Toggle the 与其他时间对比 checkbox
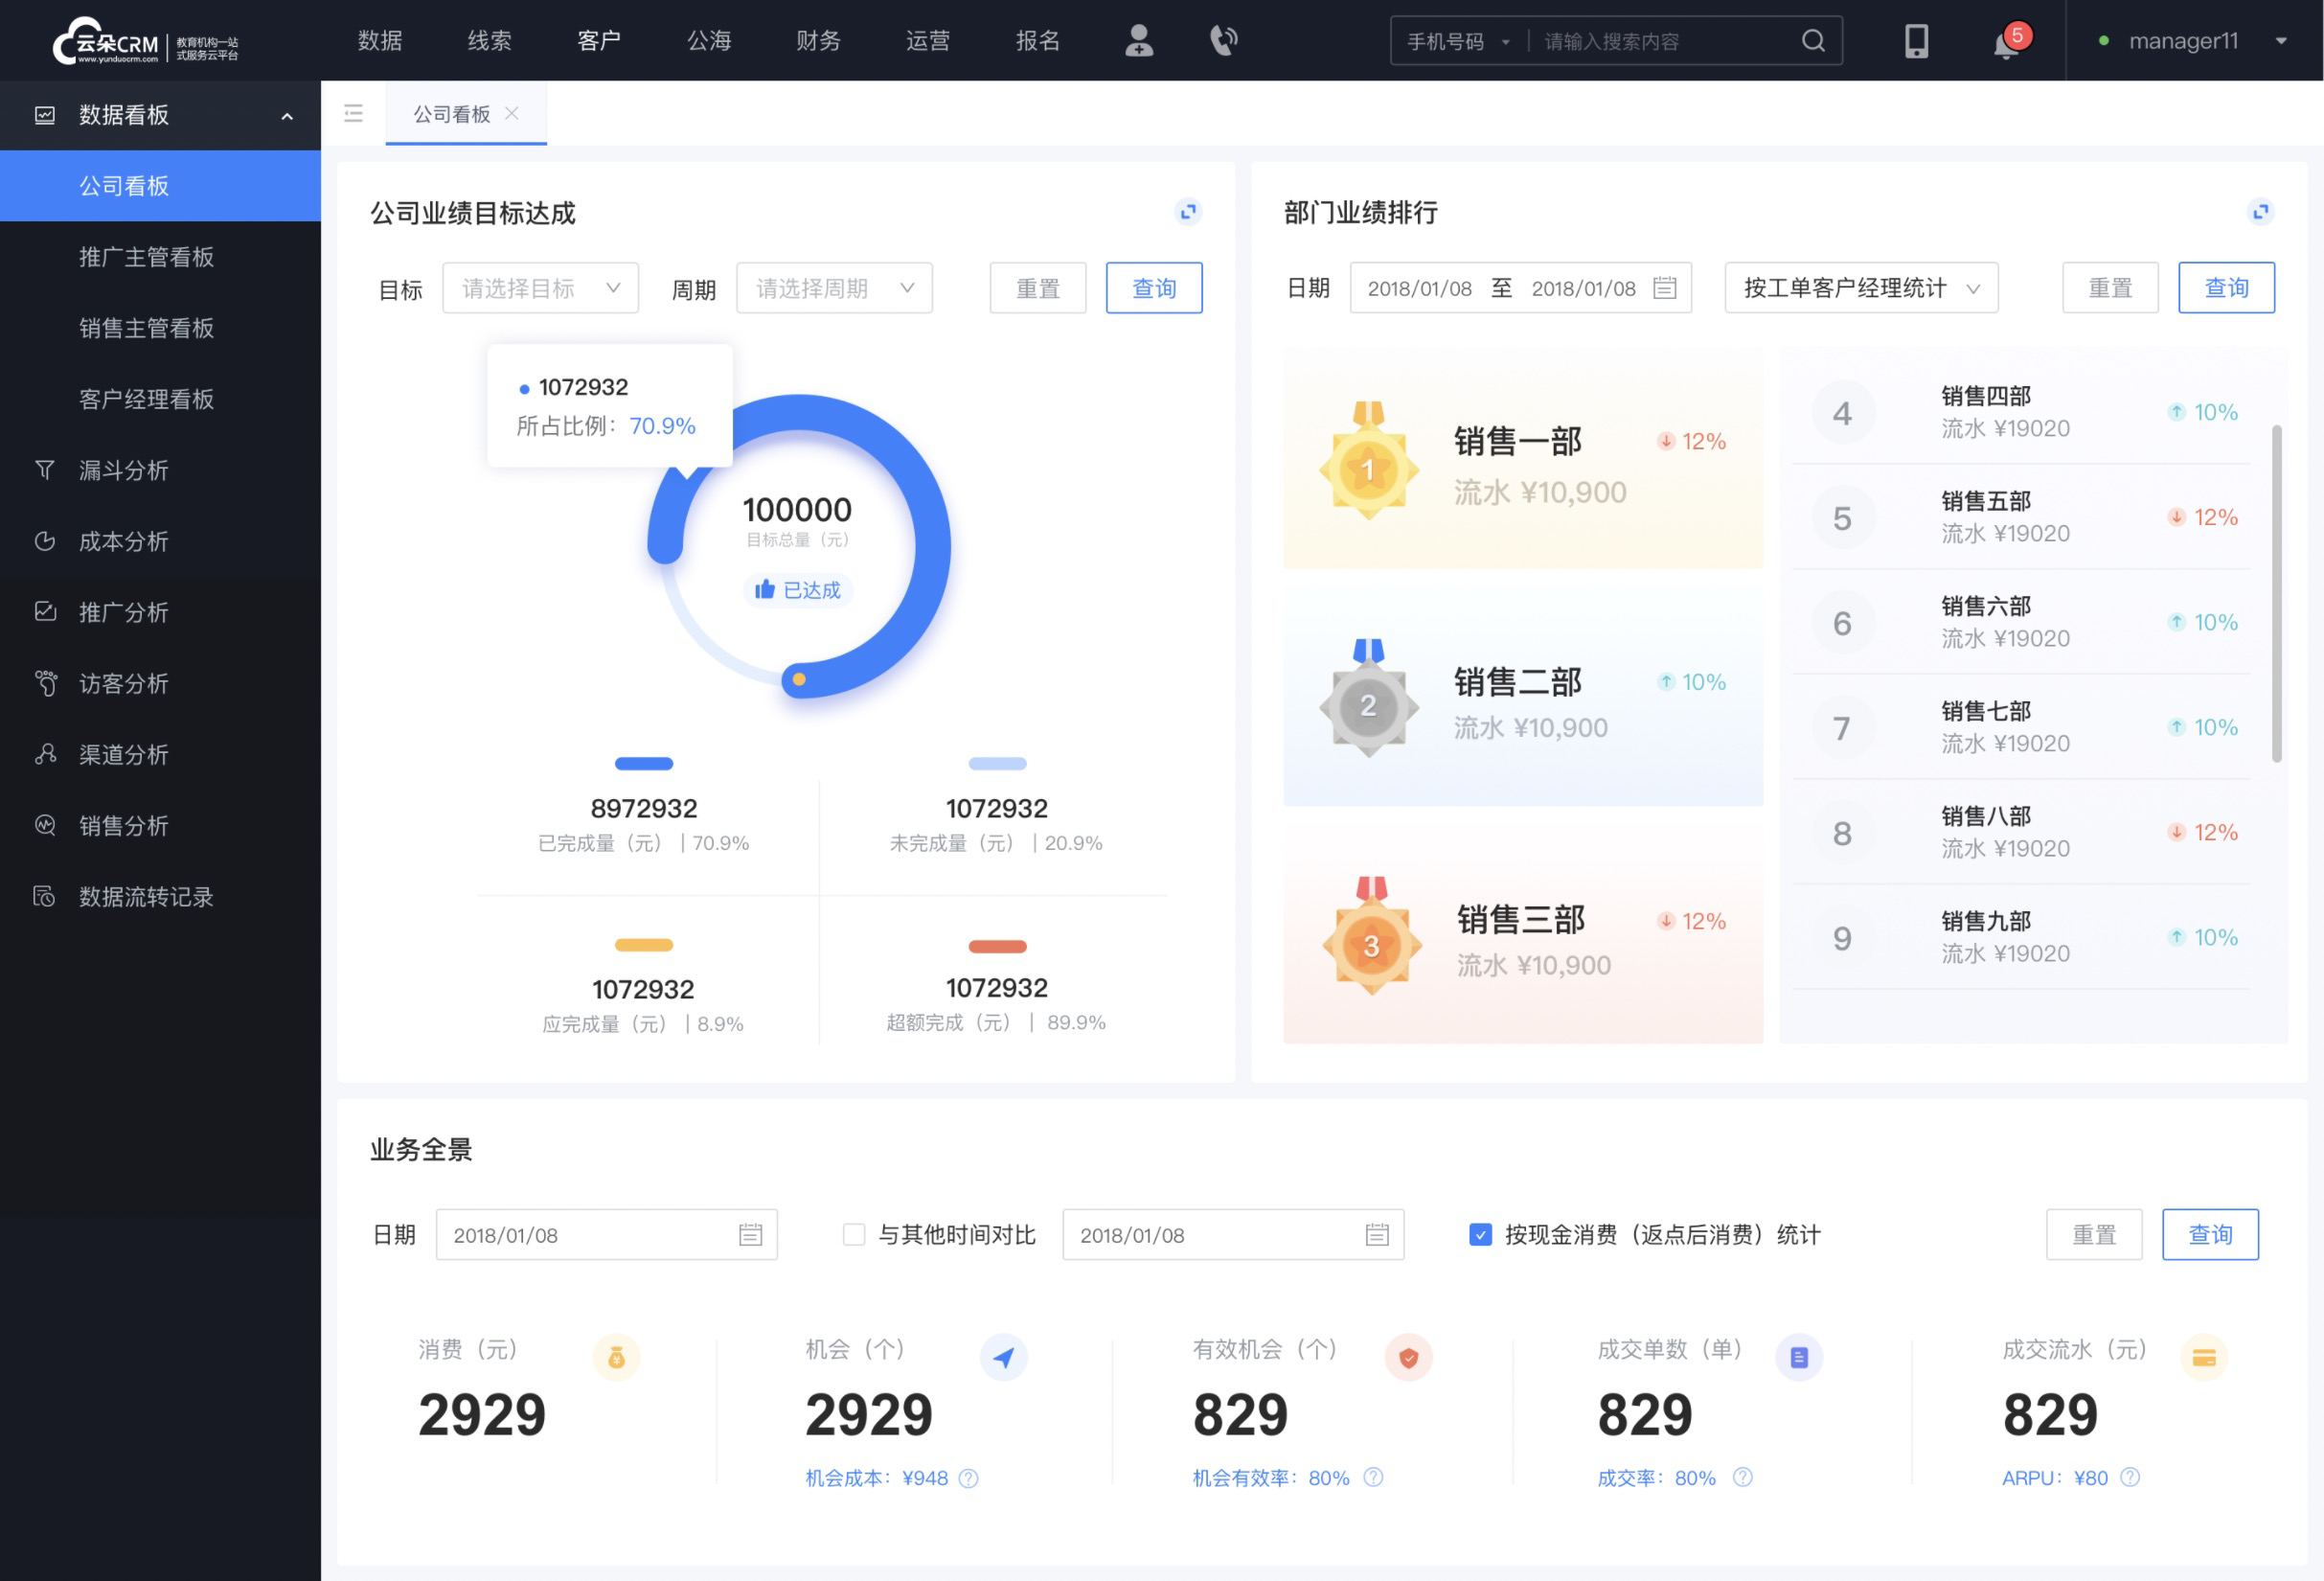This screenshot has width=2324, height=1581. coord(845,1235)
